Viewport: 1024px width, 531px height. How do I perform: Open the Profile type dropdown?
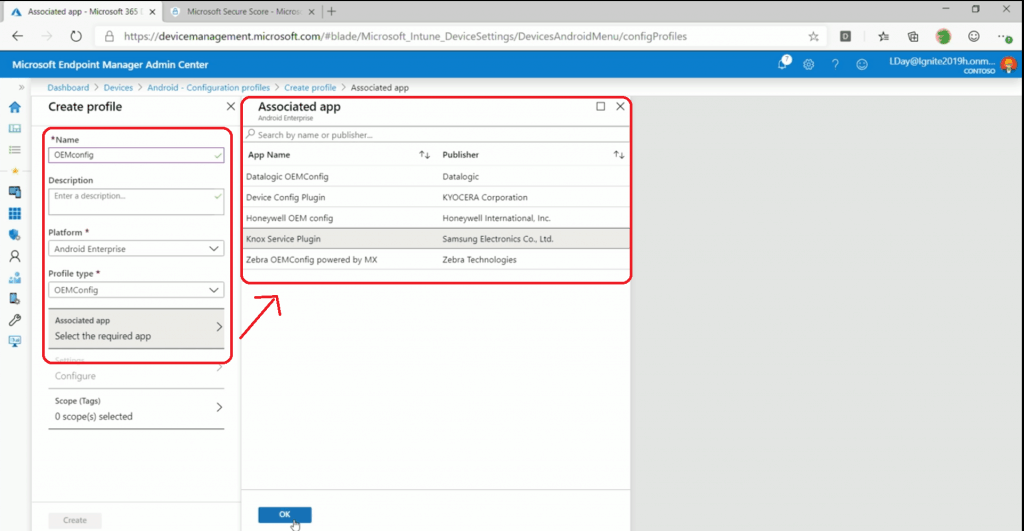(136, 290)
